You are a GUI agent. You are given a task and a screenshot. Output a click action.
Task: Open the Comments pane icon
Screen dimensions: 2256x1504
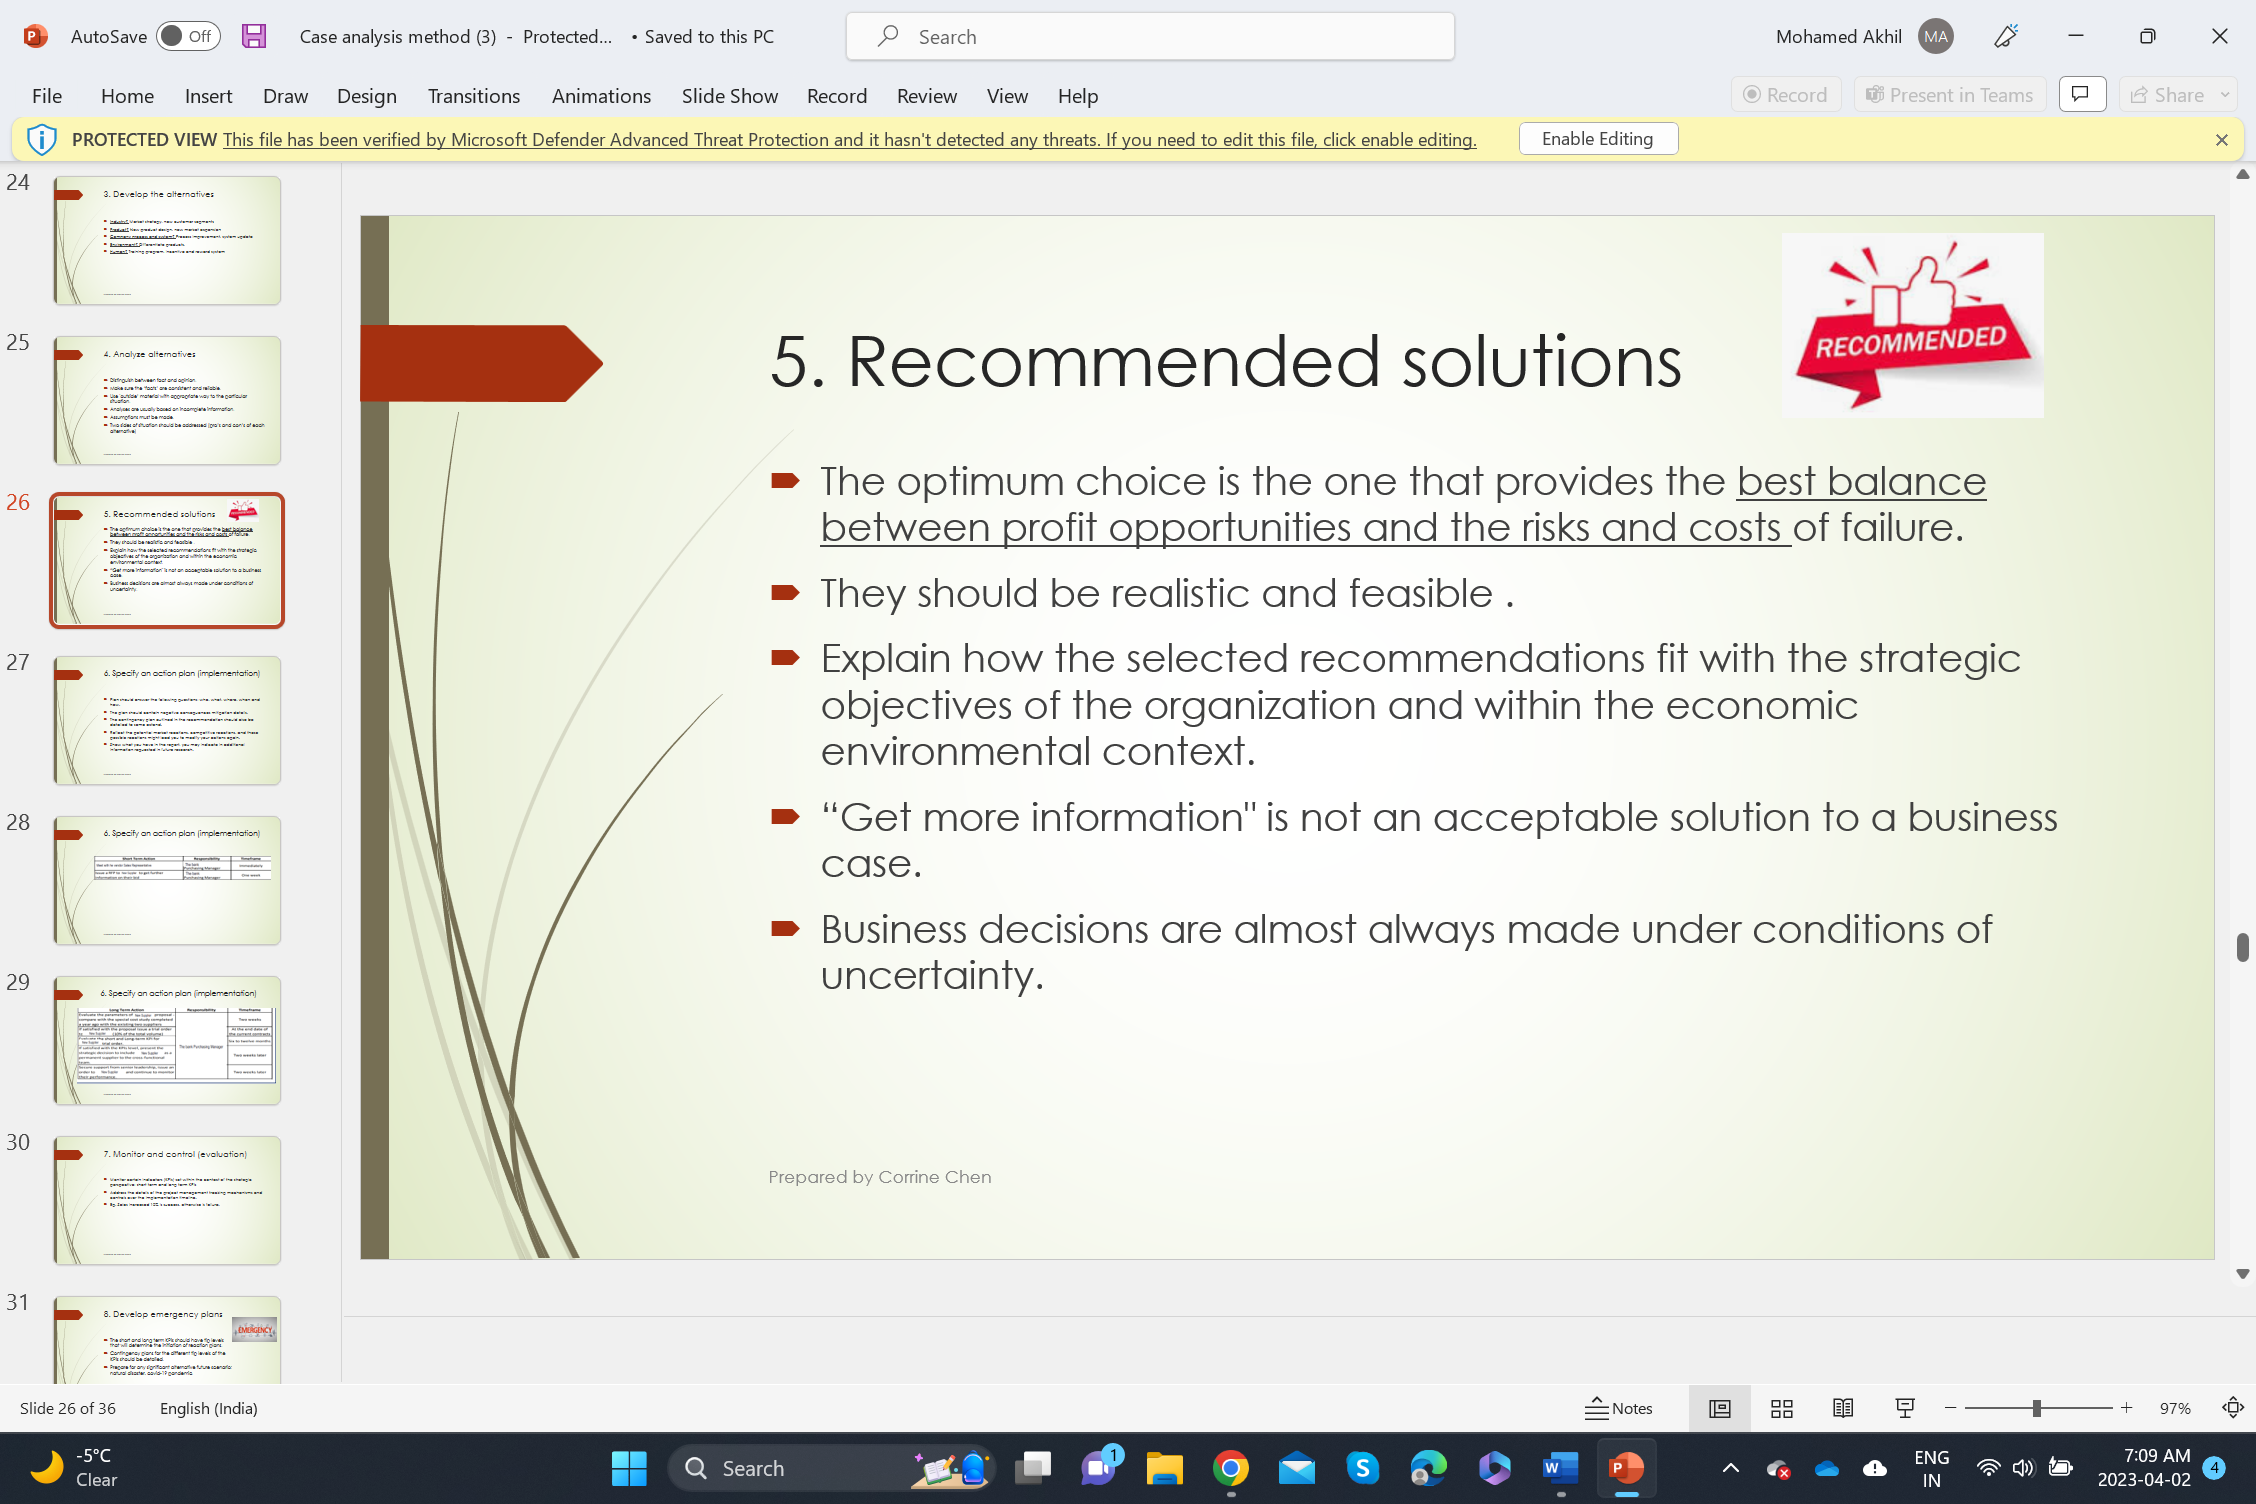[x=2082, y=94]
